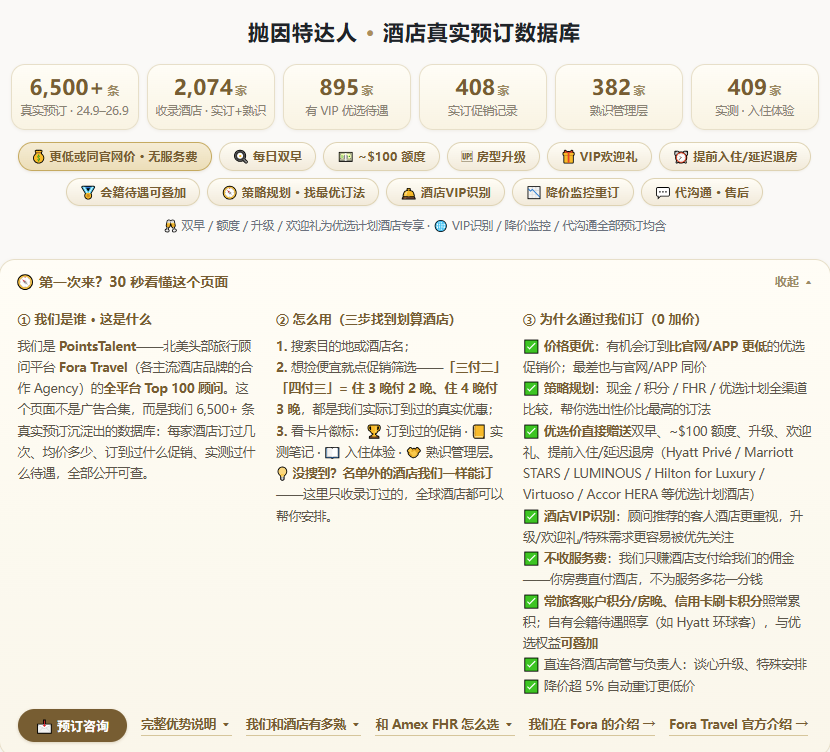830x752 pixels.
Task: Click the chart icon beside 降价监控重订
Action: 534,193
